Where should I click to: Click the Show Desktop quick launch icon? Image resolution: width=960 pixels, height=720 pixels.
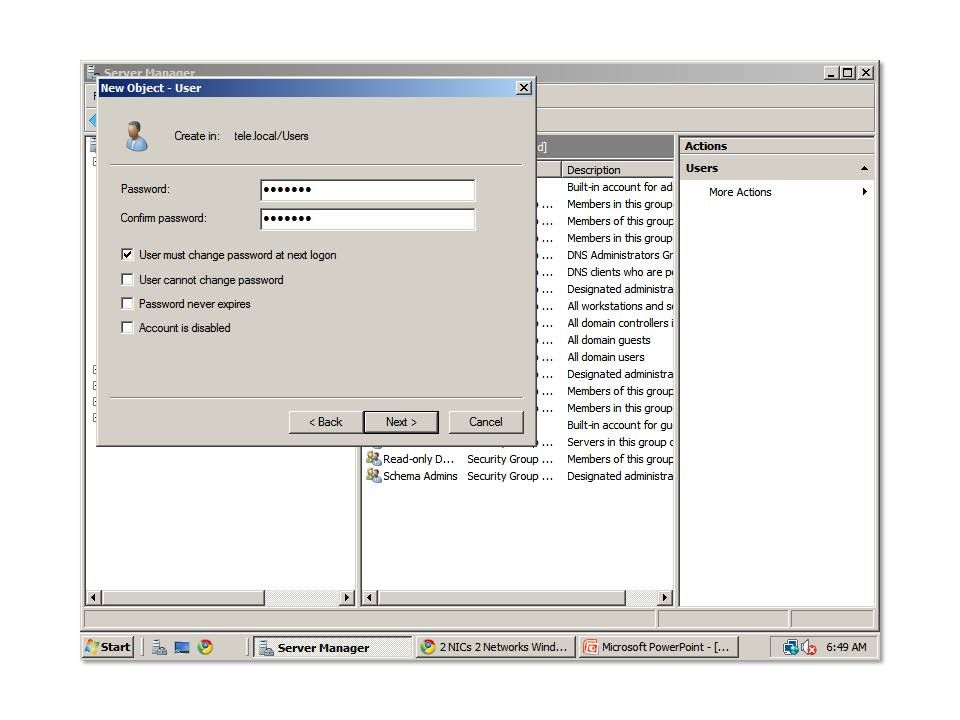coord(182,647)
